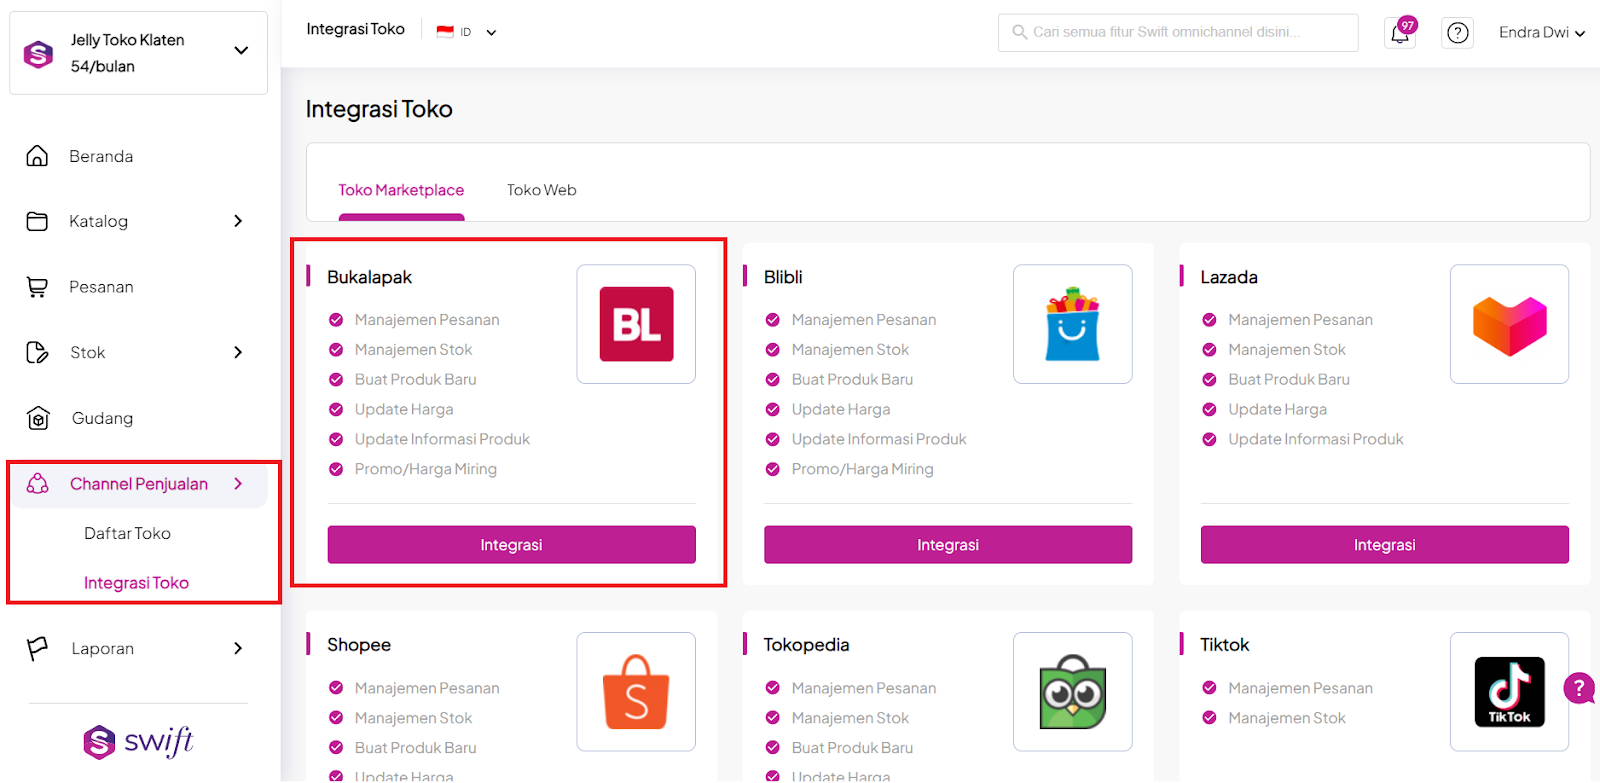
Task: Click the Channel Penjualan icon
Action: [x=38, y=484]
